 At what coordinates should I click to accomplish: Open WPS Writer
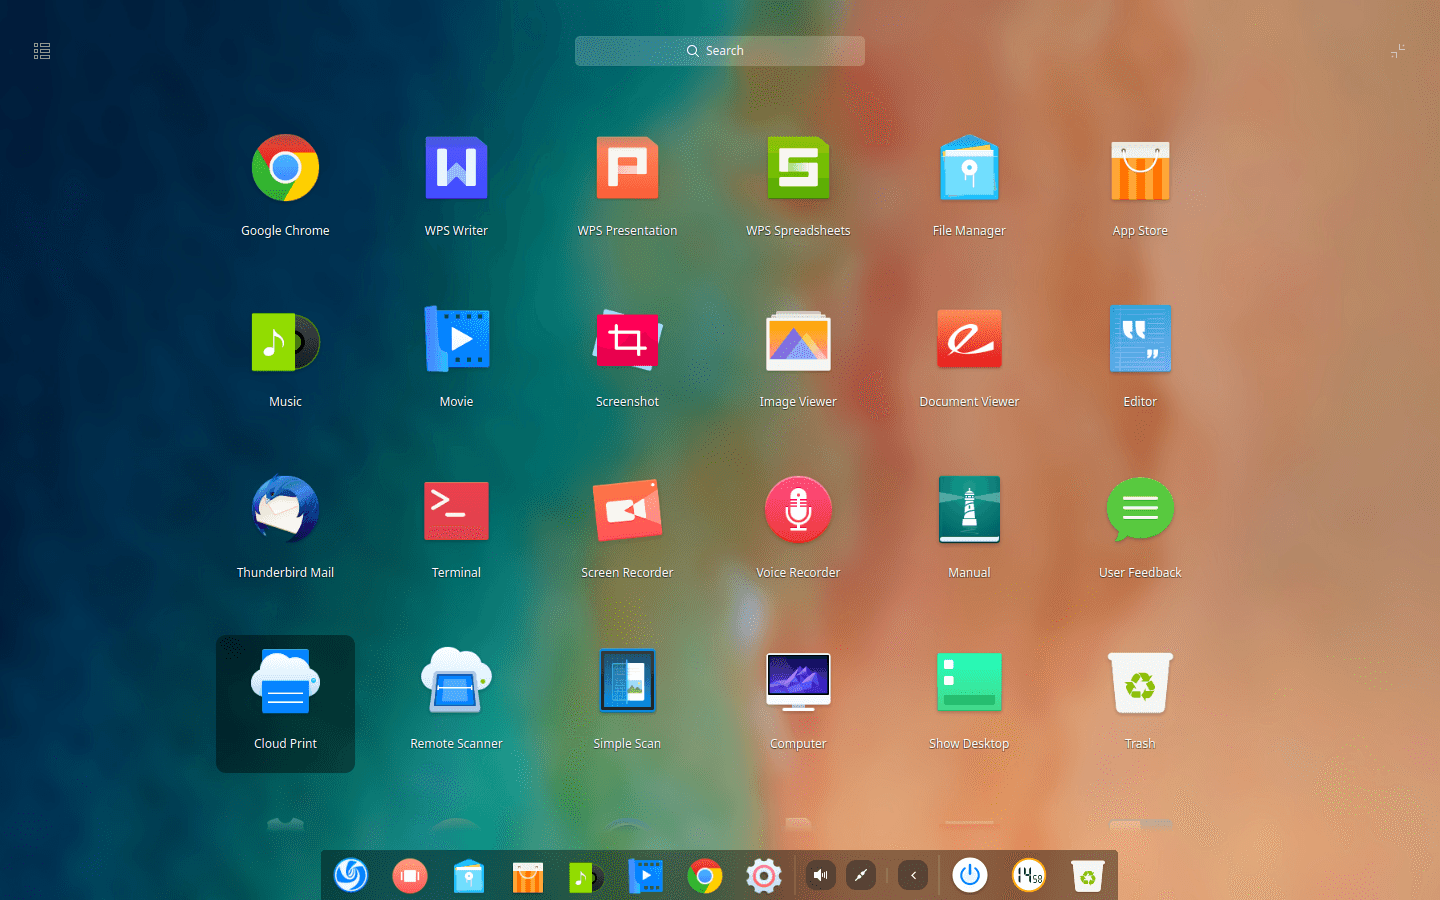pos(456,168)
